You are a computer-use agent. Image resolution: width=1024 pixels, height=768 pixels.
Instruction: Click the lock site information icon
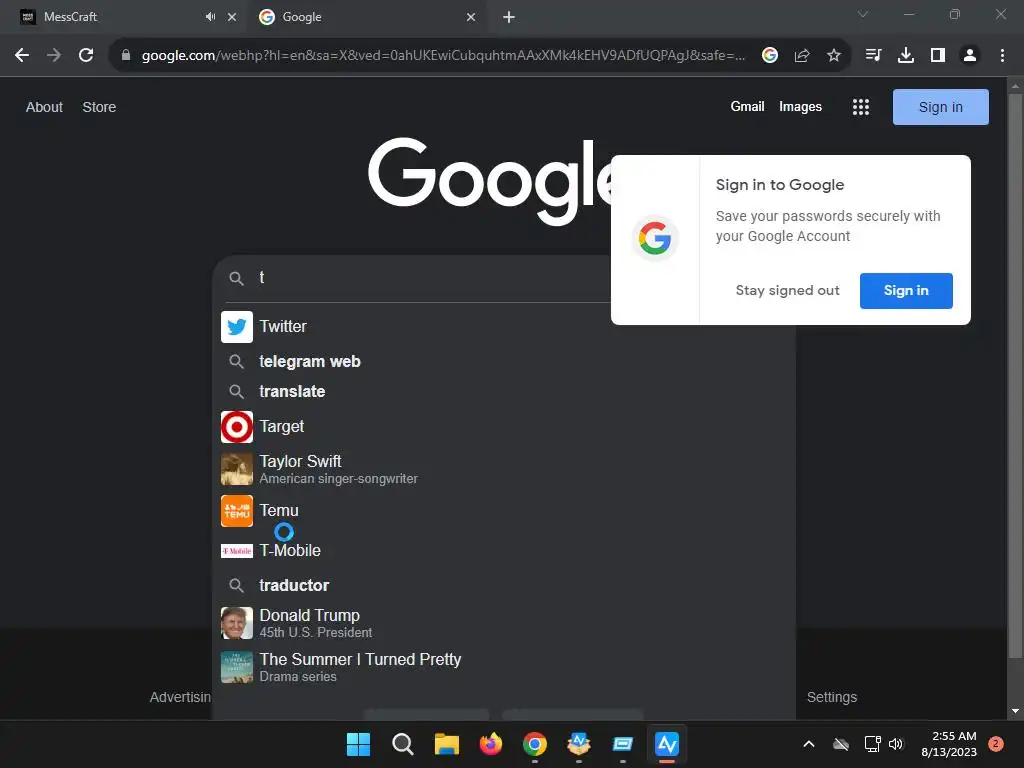126,55
